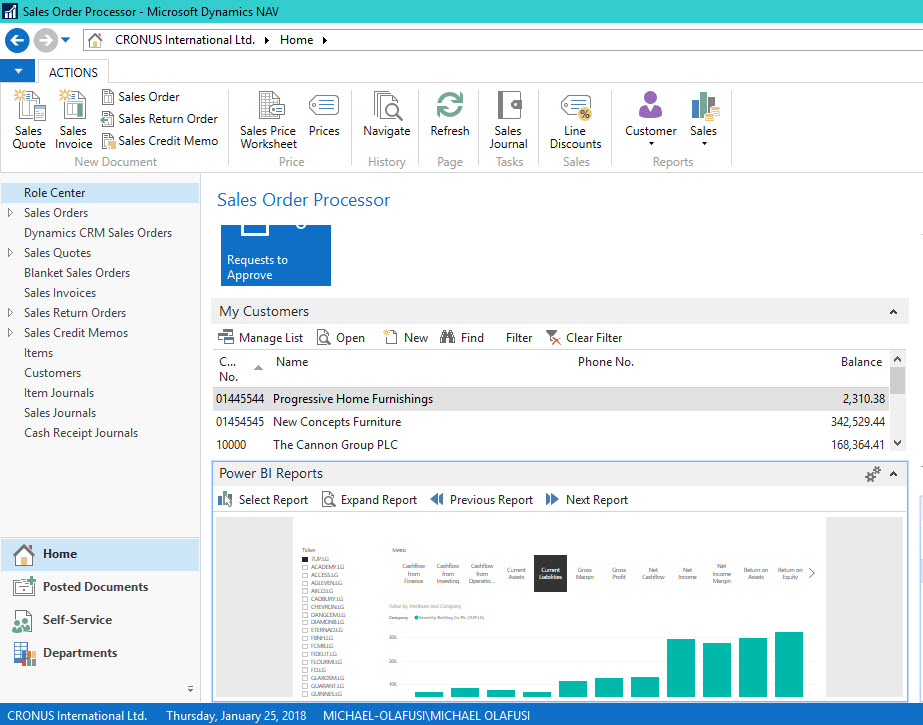Viewport: 923px width, 725px height.
Task: Find in My Customers list
Action: pyautogui.click(x=462, y=337)
